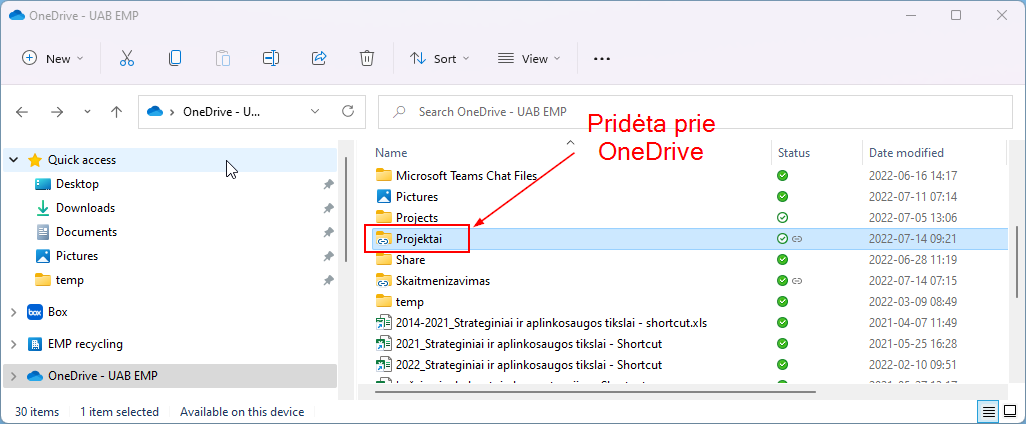The width and height of the screenshot is (1026, 424).
Task: Open the New item menu
Action: click(x=53, y=59)
